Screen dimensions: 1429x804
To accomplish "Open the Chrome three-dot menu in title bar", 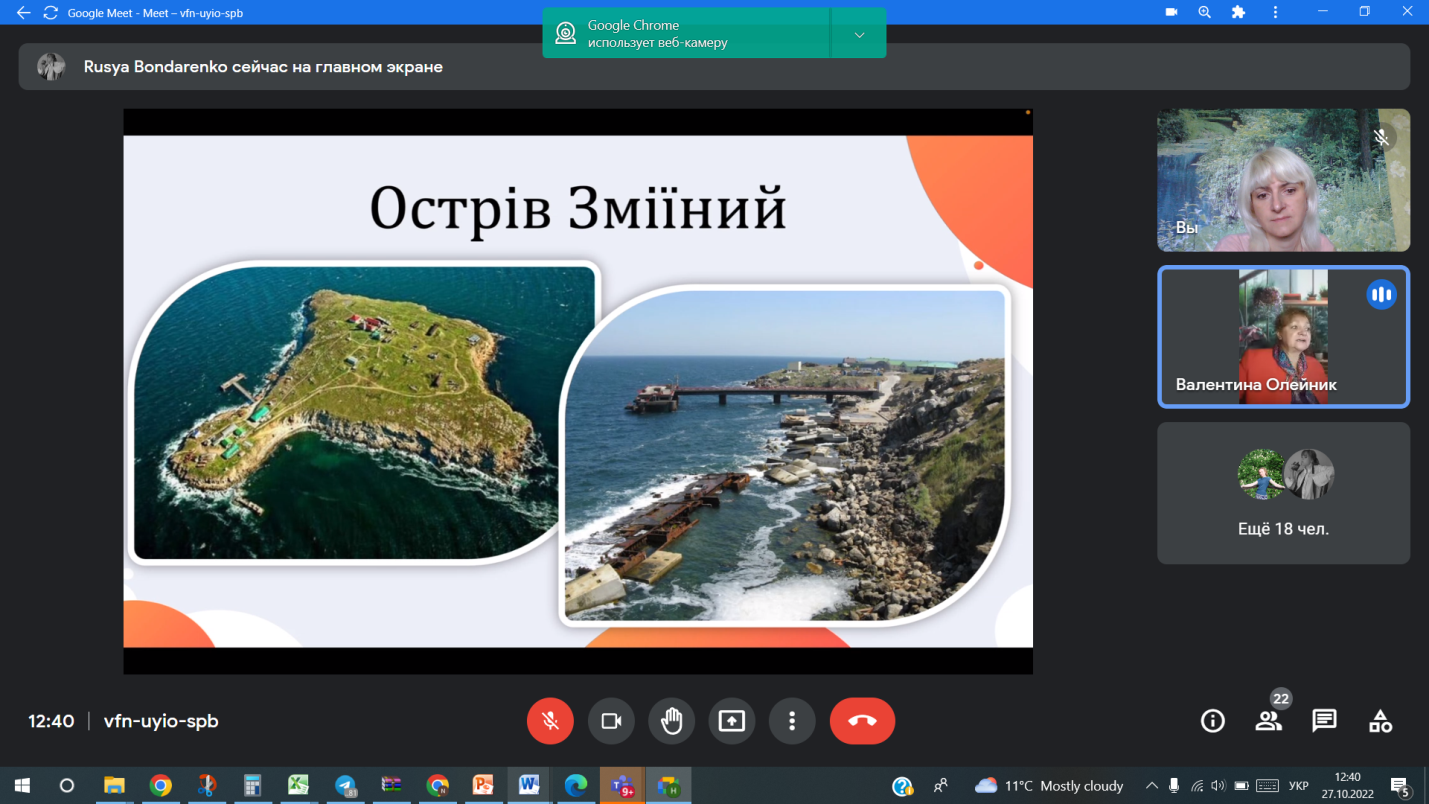I will (1275, 13).
